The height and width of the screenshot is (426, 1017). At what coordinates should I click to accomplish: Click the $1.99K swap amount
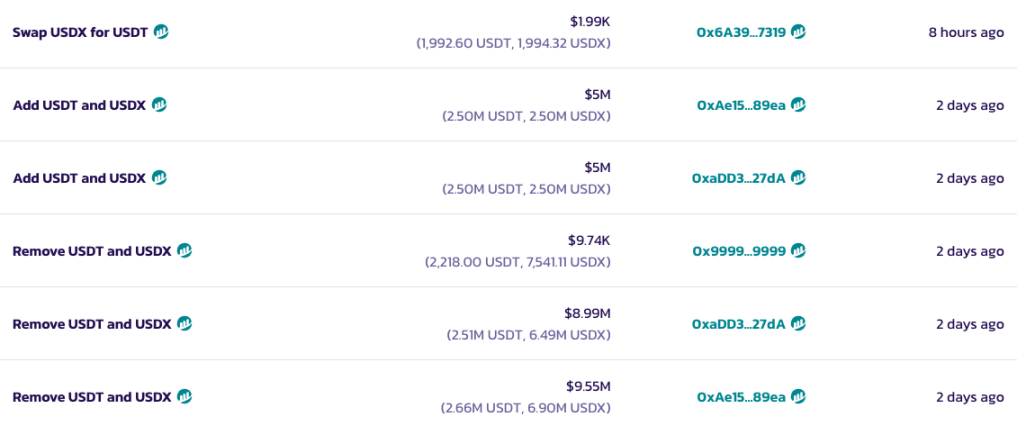pos(590,22)
